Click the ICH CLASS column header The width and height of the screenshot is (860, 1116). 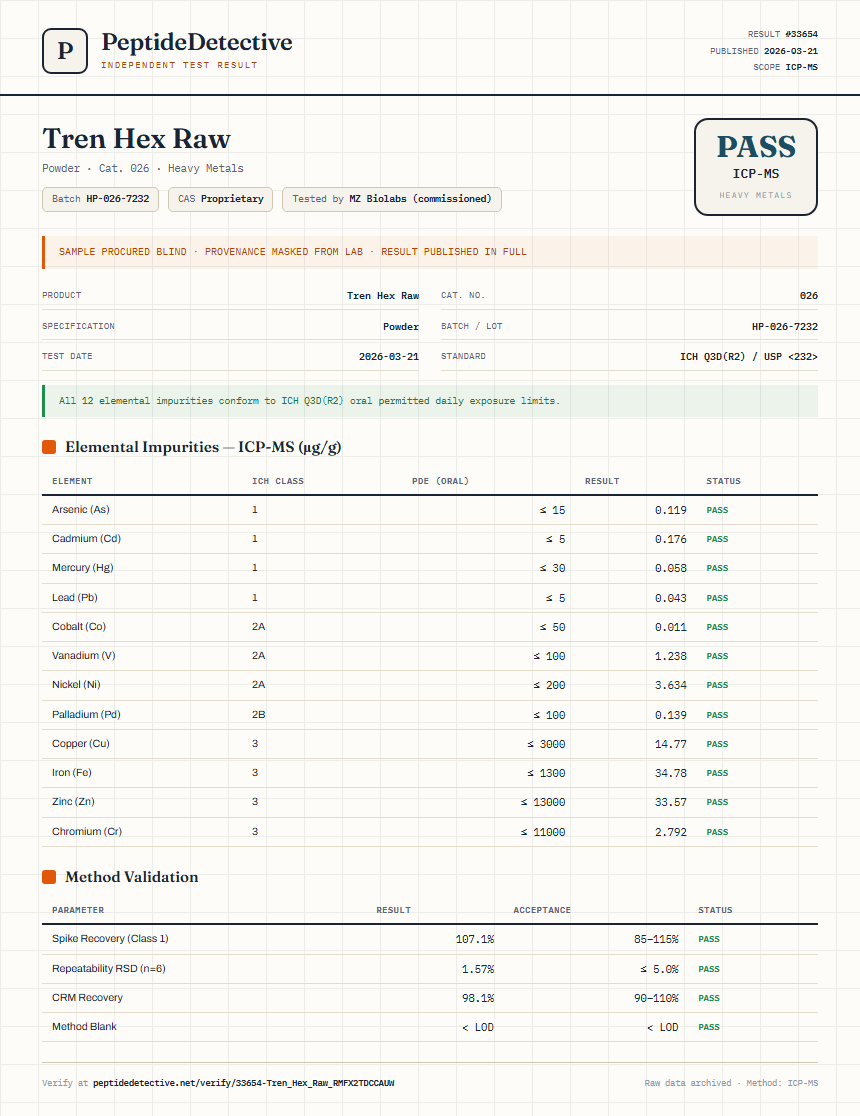pyautogui.click(x=278, y=481)
